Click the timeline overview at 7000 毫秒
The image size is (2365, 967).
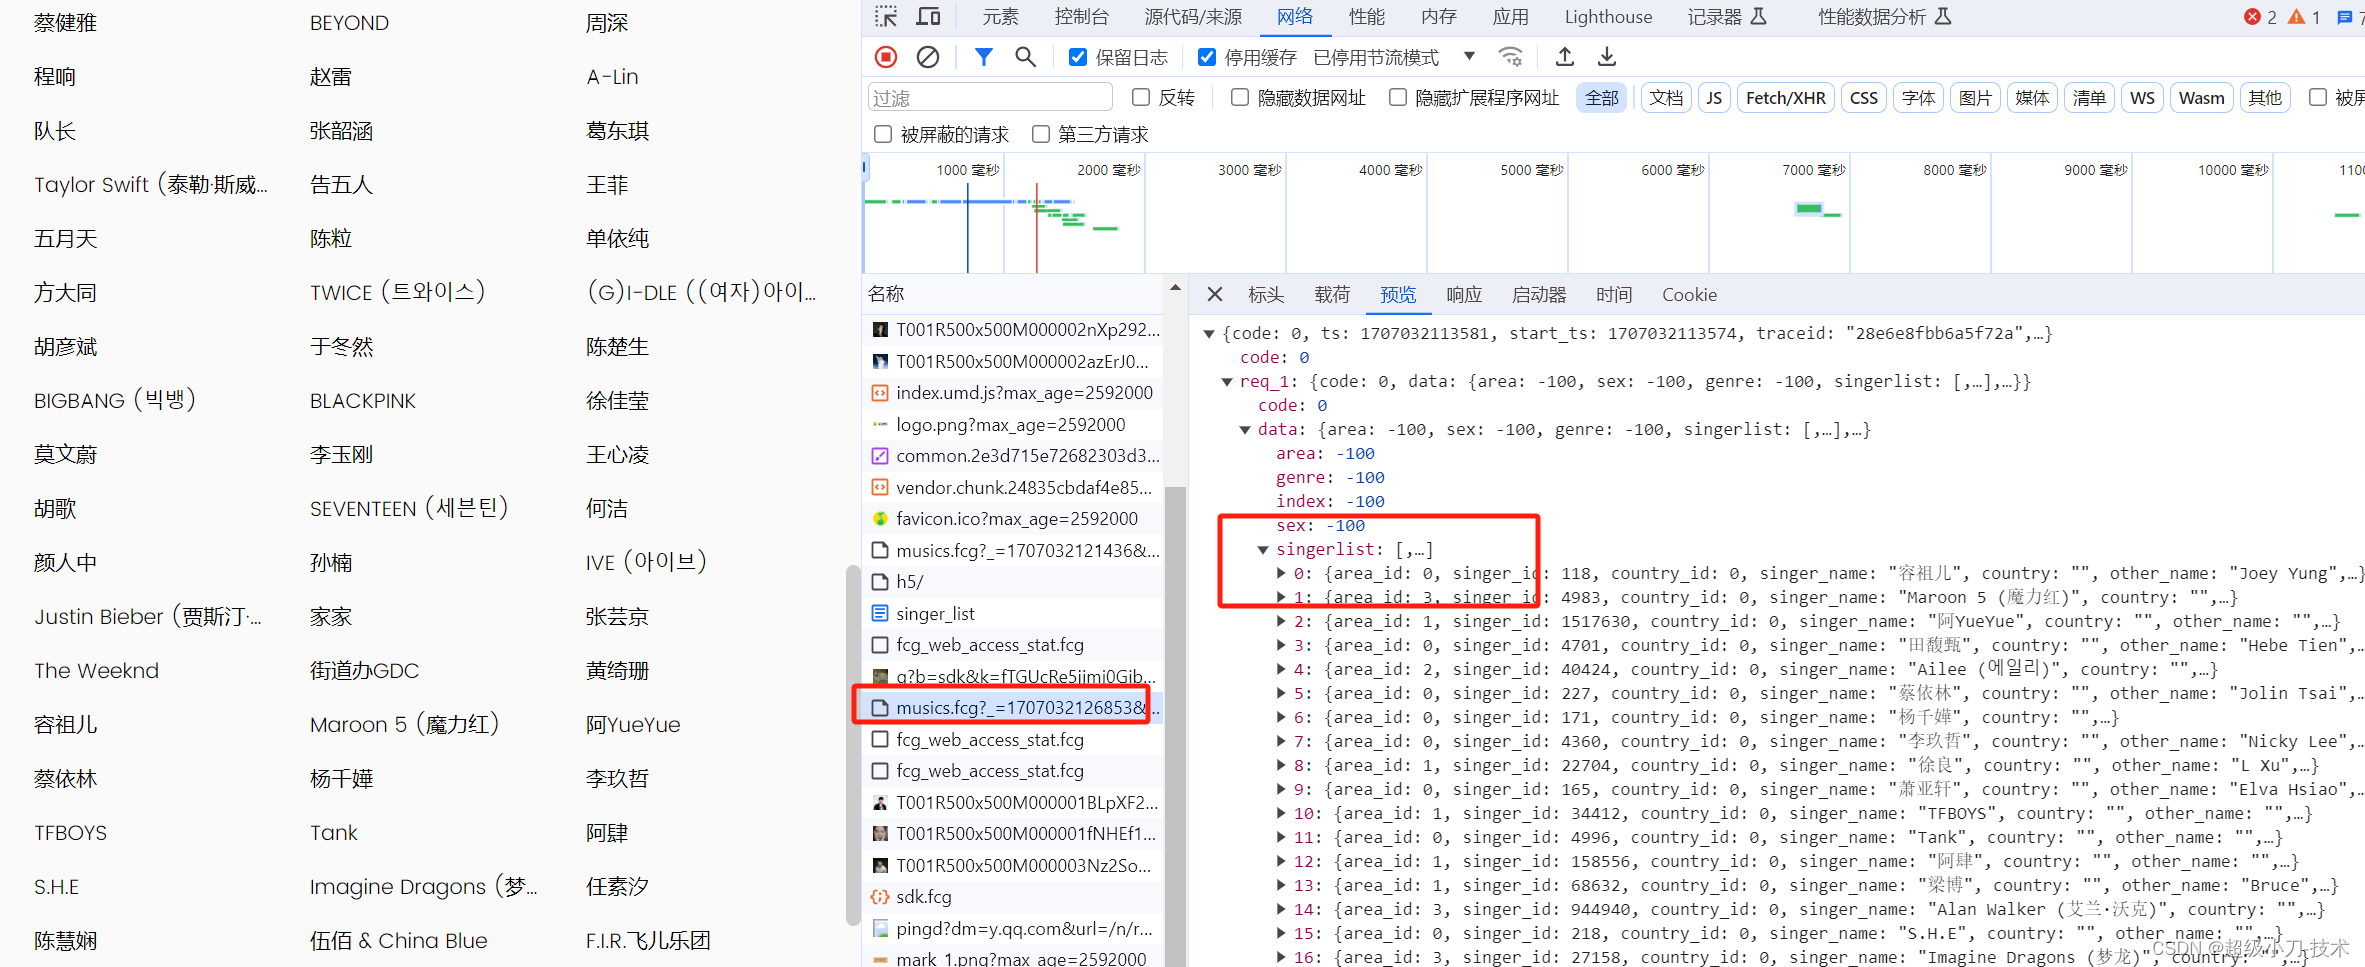click(1813, 170)
